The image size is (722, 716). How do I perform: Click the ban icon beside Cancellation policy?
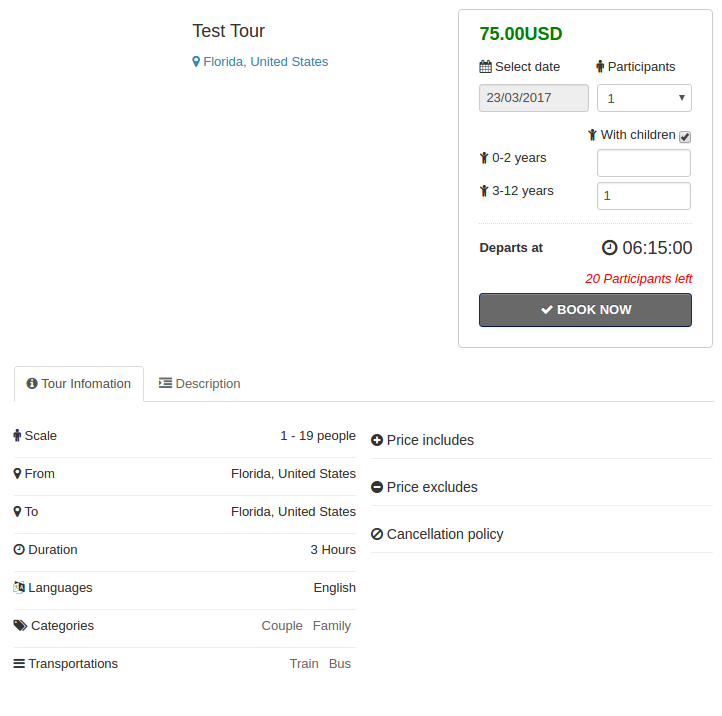[377, 534]
